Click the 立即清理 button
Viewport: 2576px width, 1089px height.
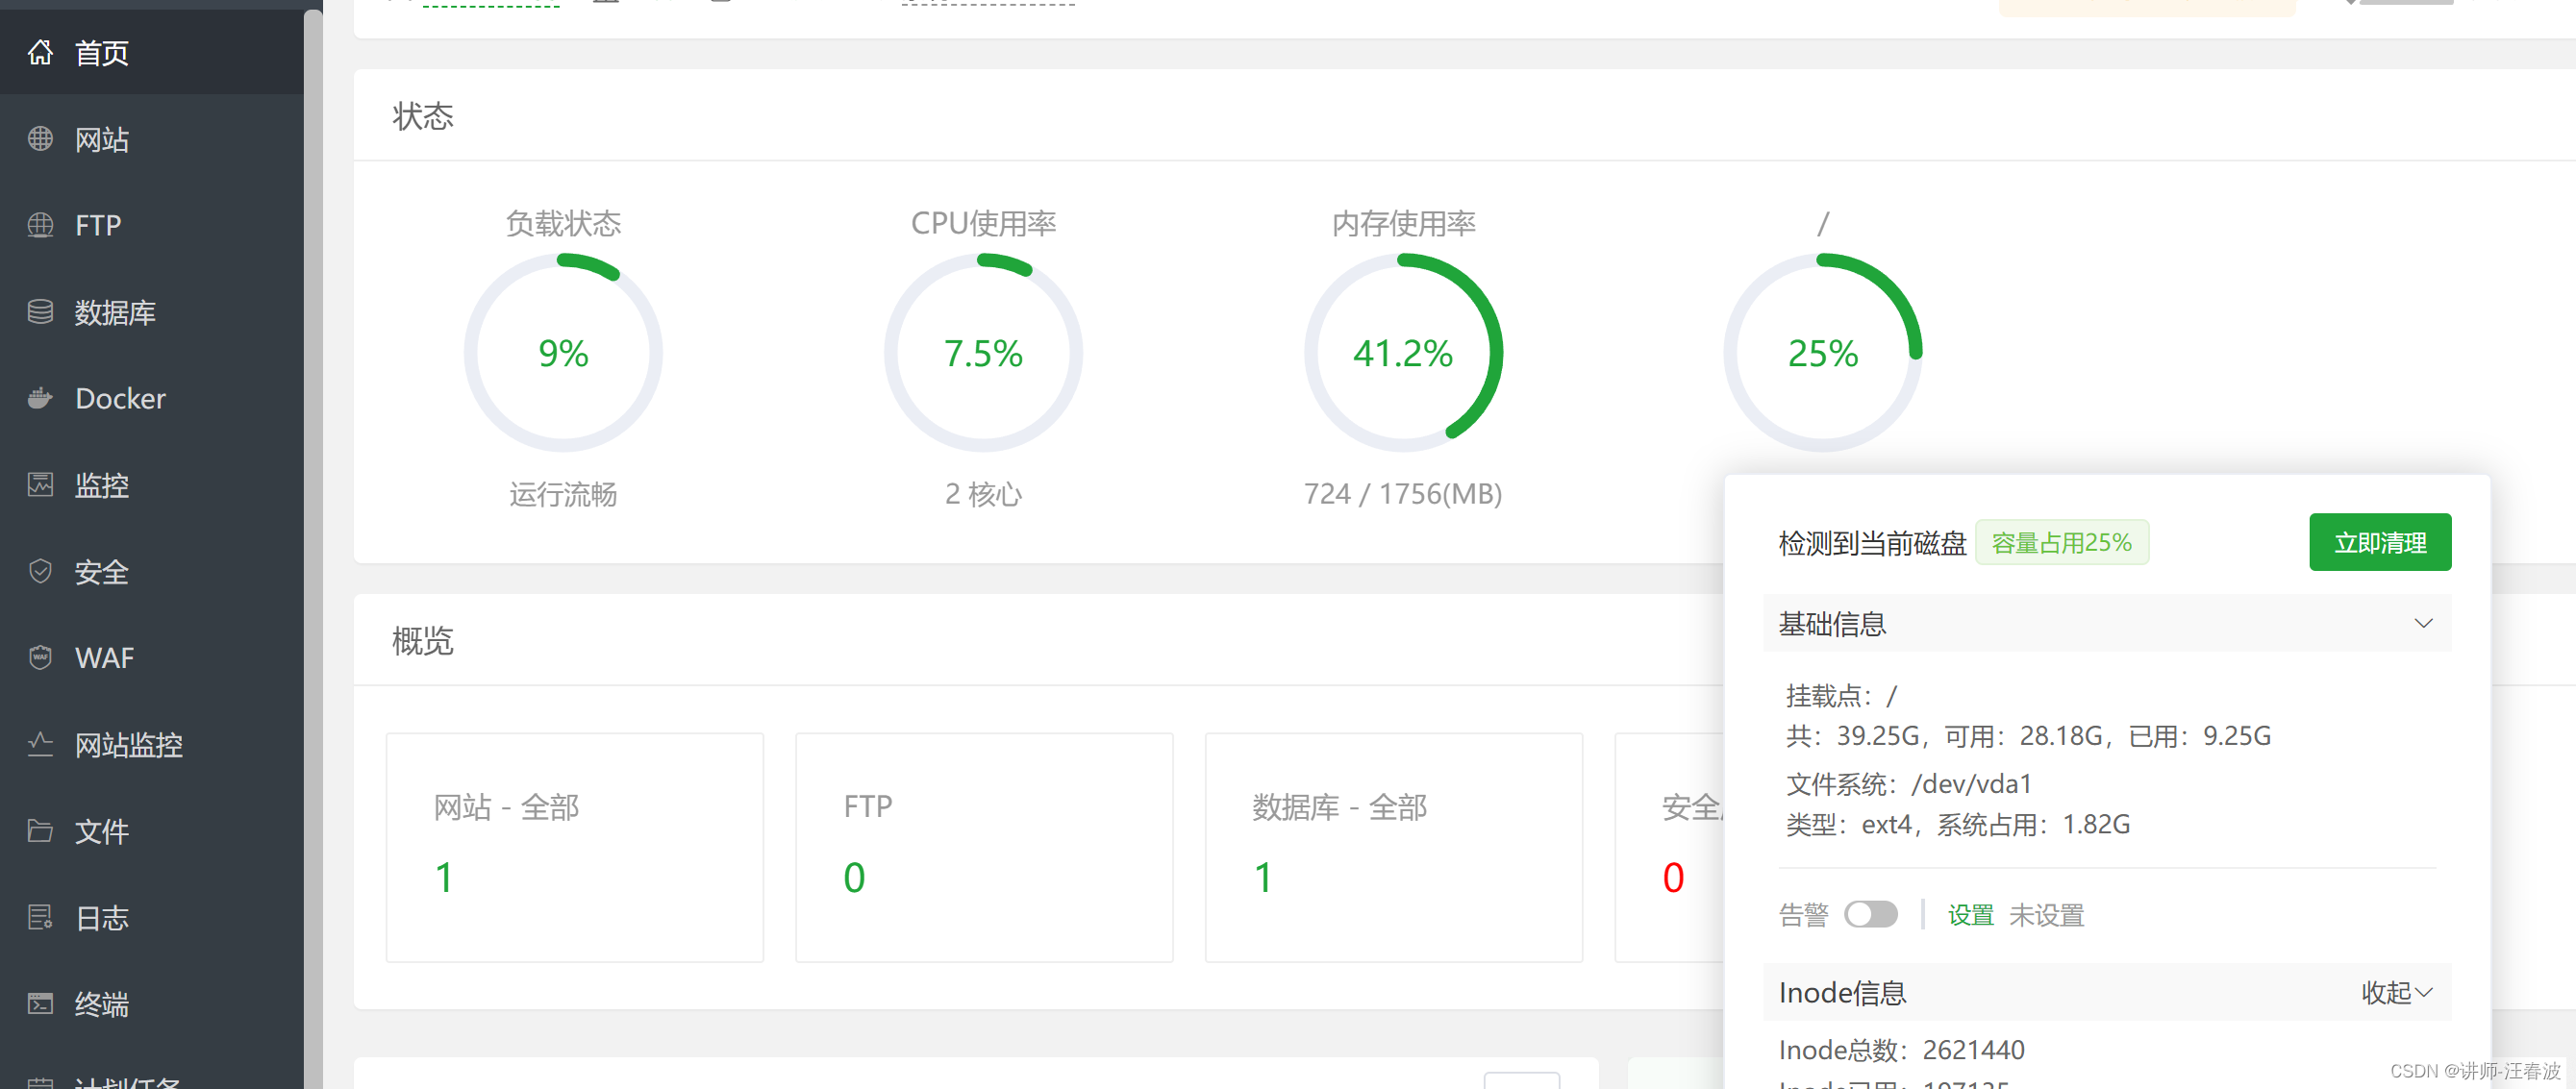tap(2380, 542)
